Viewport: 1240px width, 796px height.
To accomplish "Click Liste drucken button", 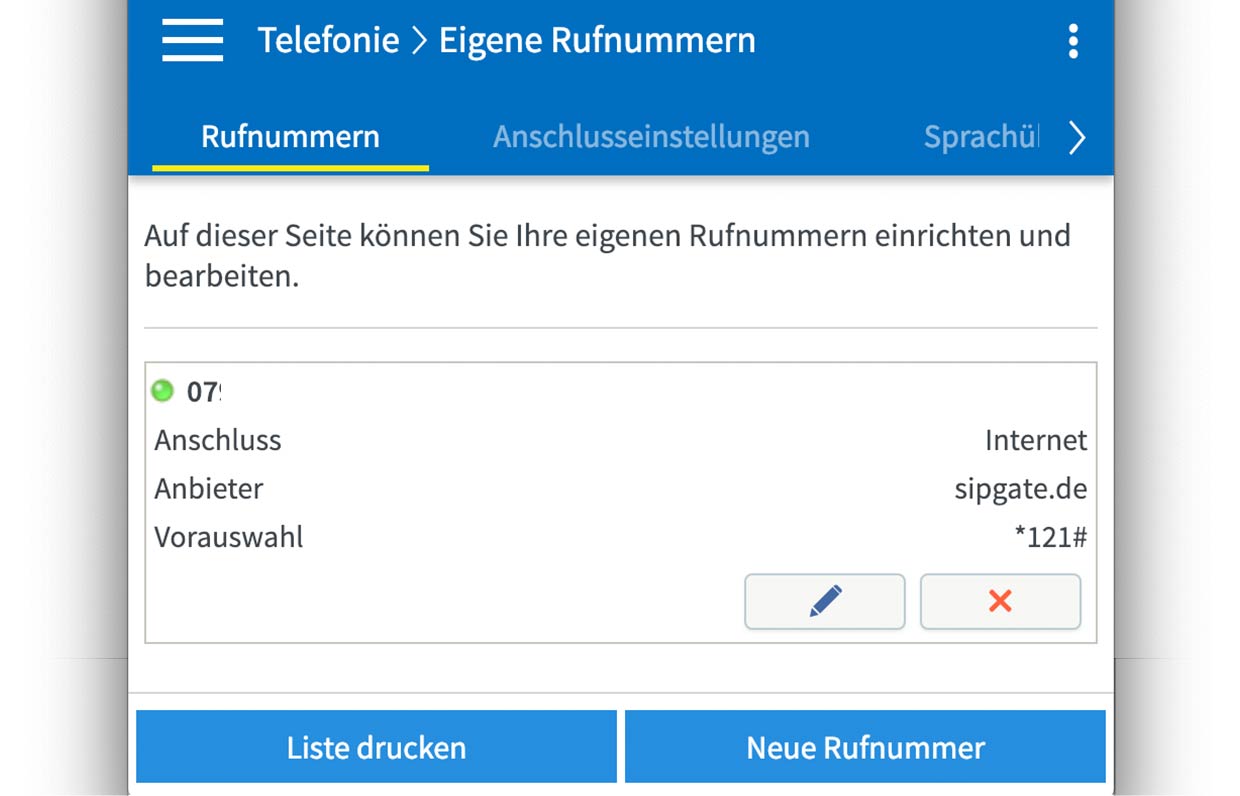I will [x=376, y=747].
